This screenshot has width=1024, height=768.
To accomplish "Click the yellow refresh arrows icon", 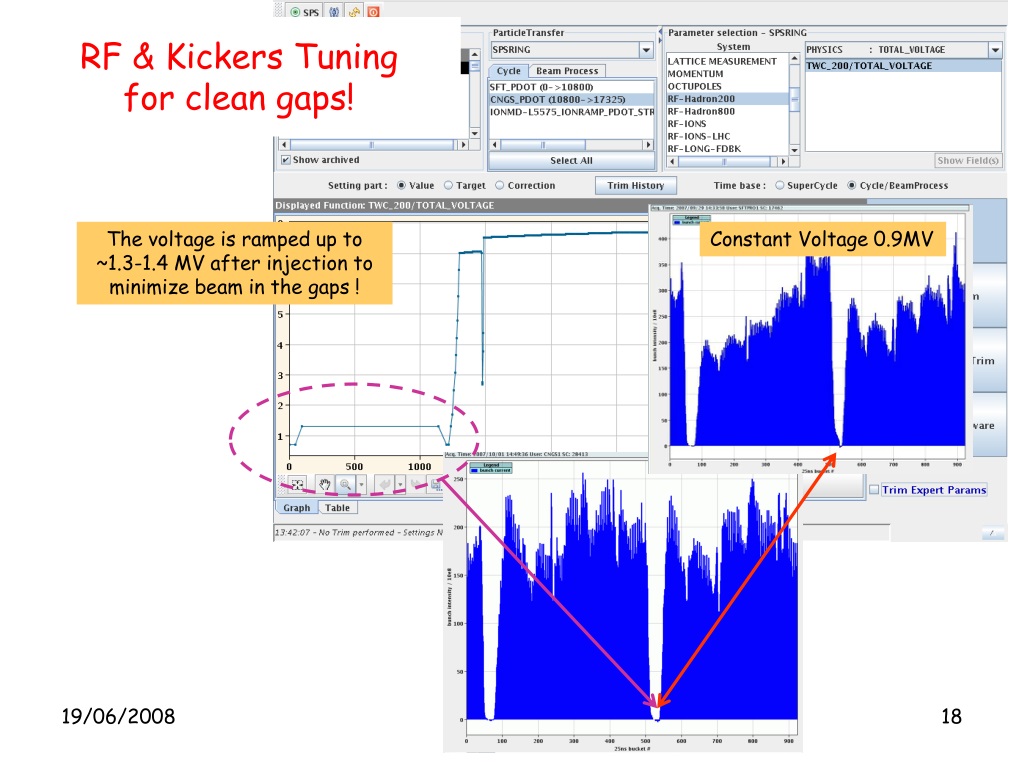I will (x=355, y=12).
